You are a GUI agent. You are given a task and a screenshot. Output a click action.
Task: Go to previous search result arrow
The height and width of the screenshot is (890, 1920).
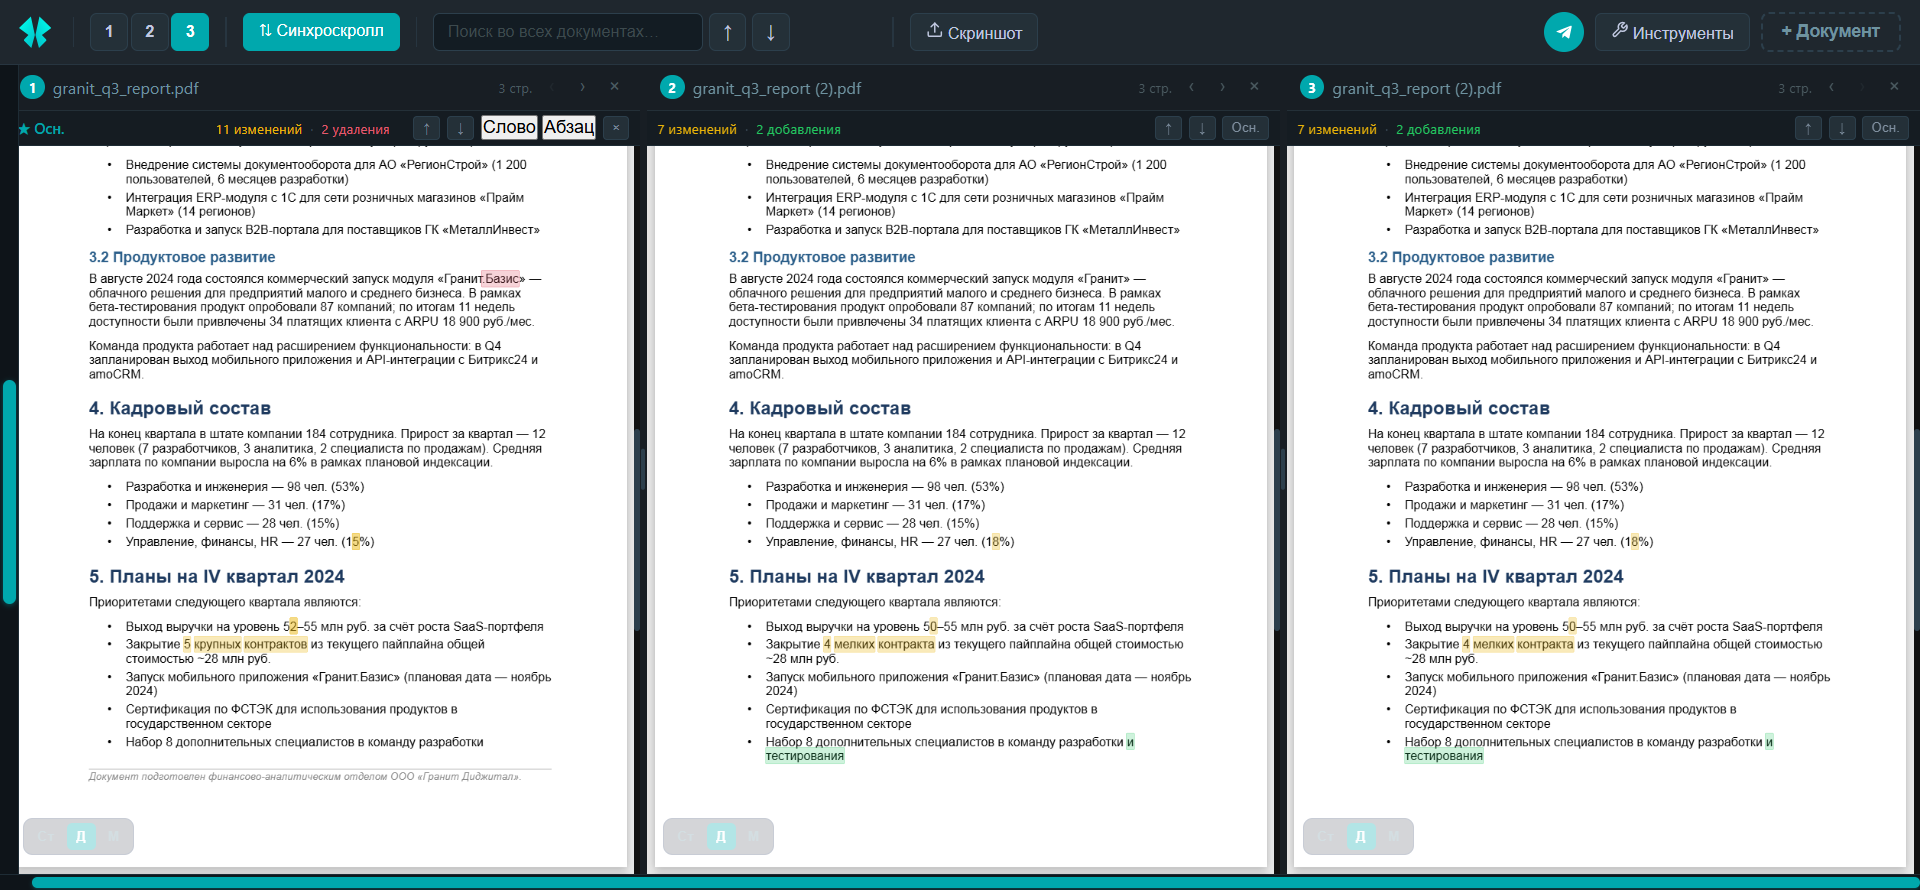pyautogui.click(x=728, y=32)
